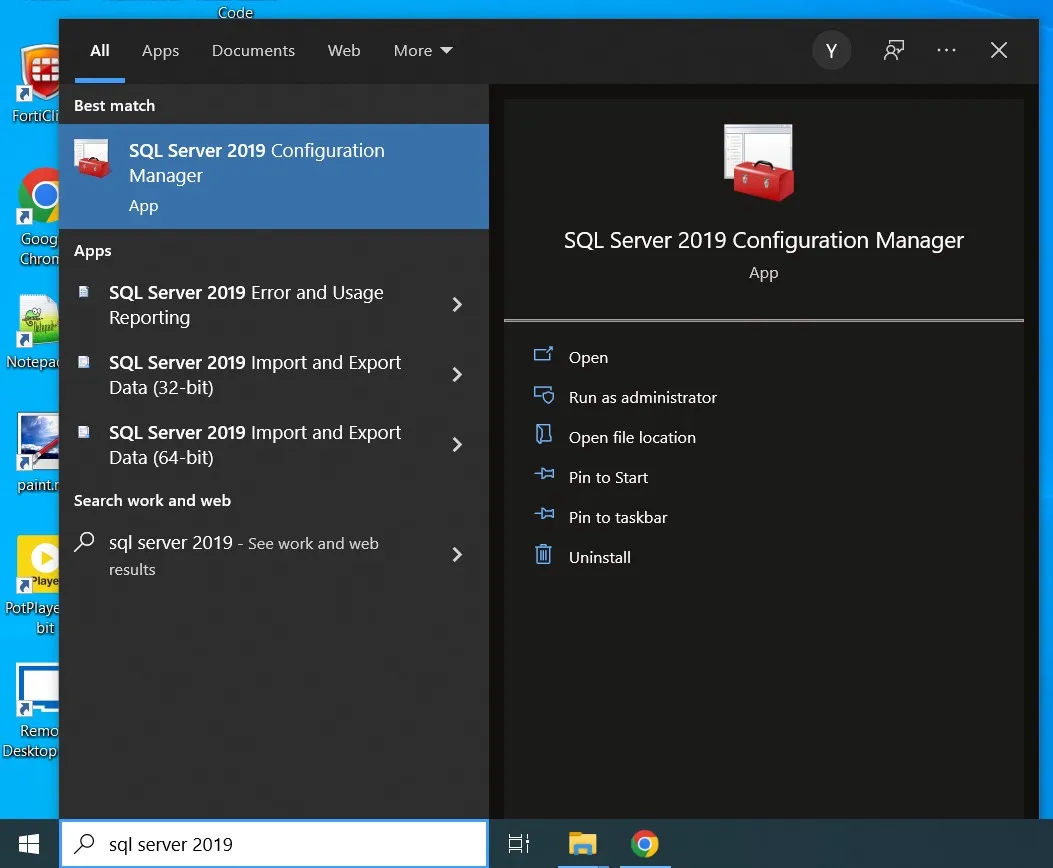Click 'Import and Export Data (32-bit)' result text

click(x=255, y=375)
